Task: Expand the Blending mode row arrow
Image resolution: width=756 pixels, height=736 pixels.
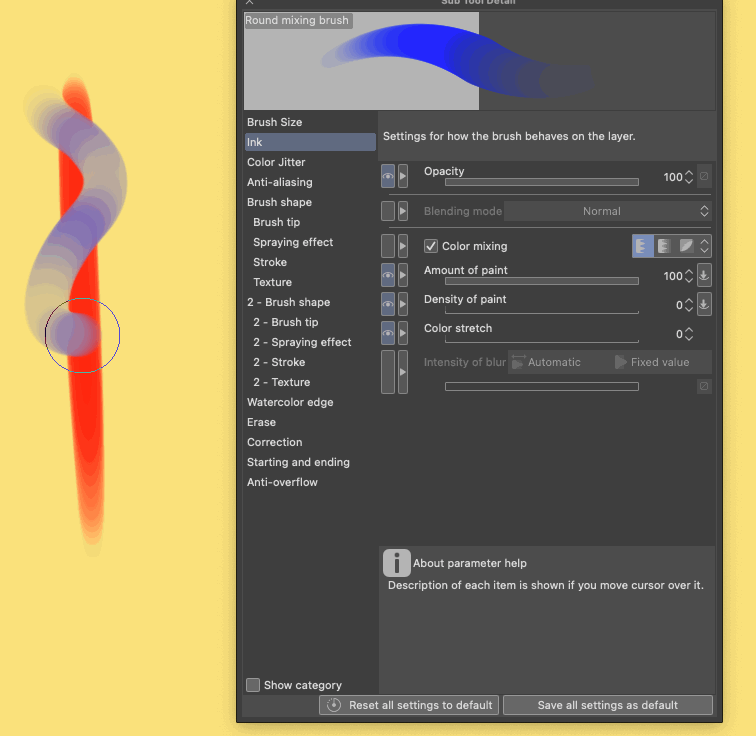Action: coord(403,211)
